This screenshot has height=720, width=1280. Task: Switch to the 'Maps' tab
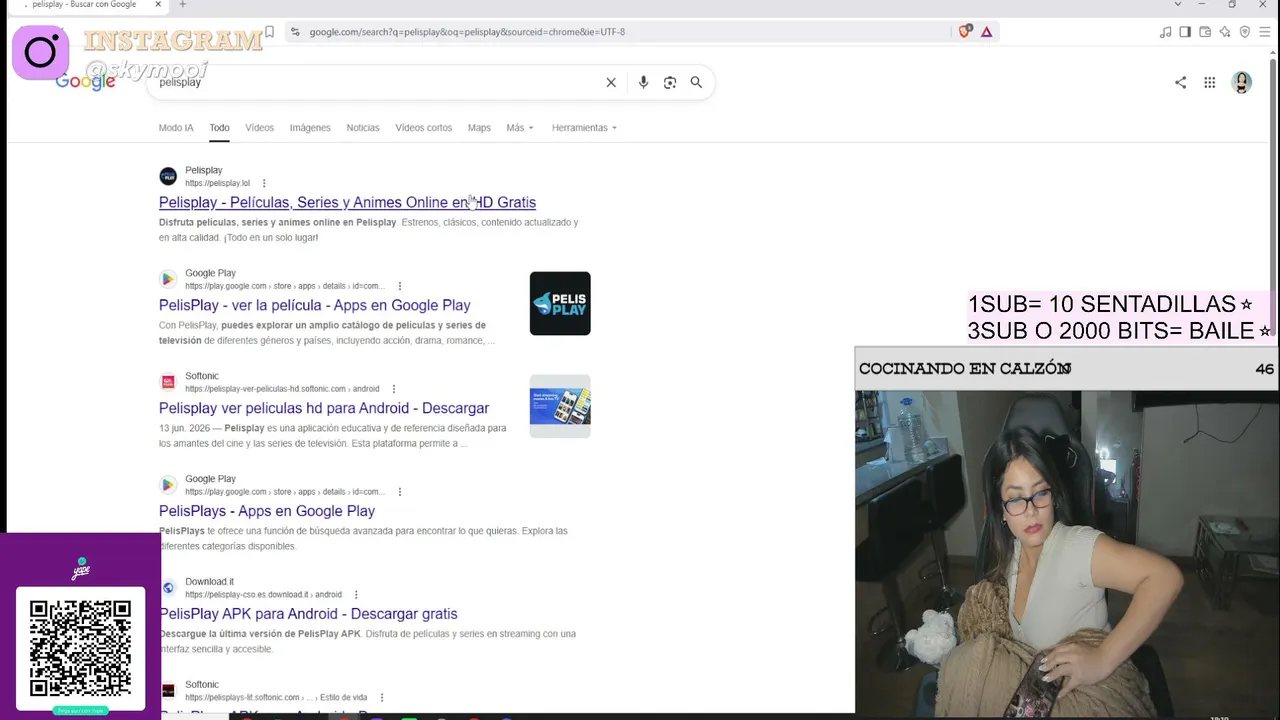[479, 128]
